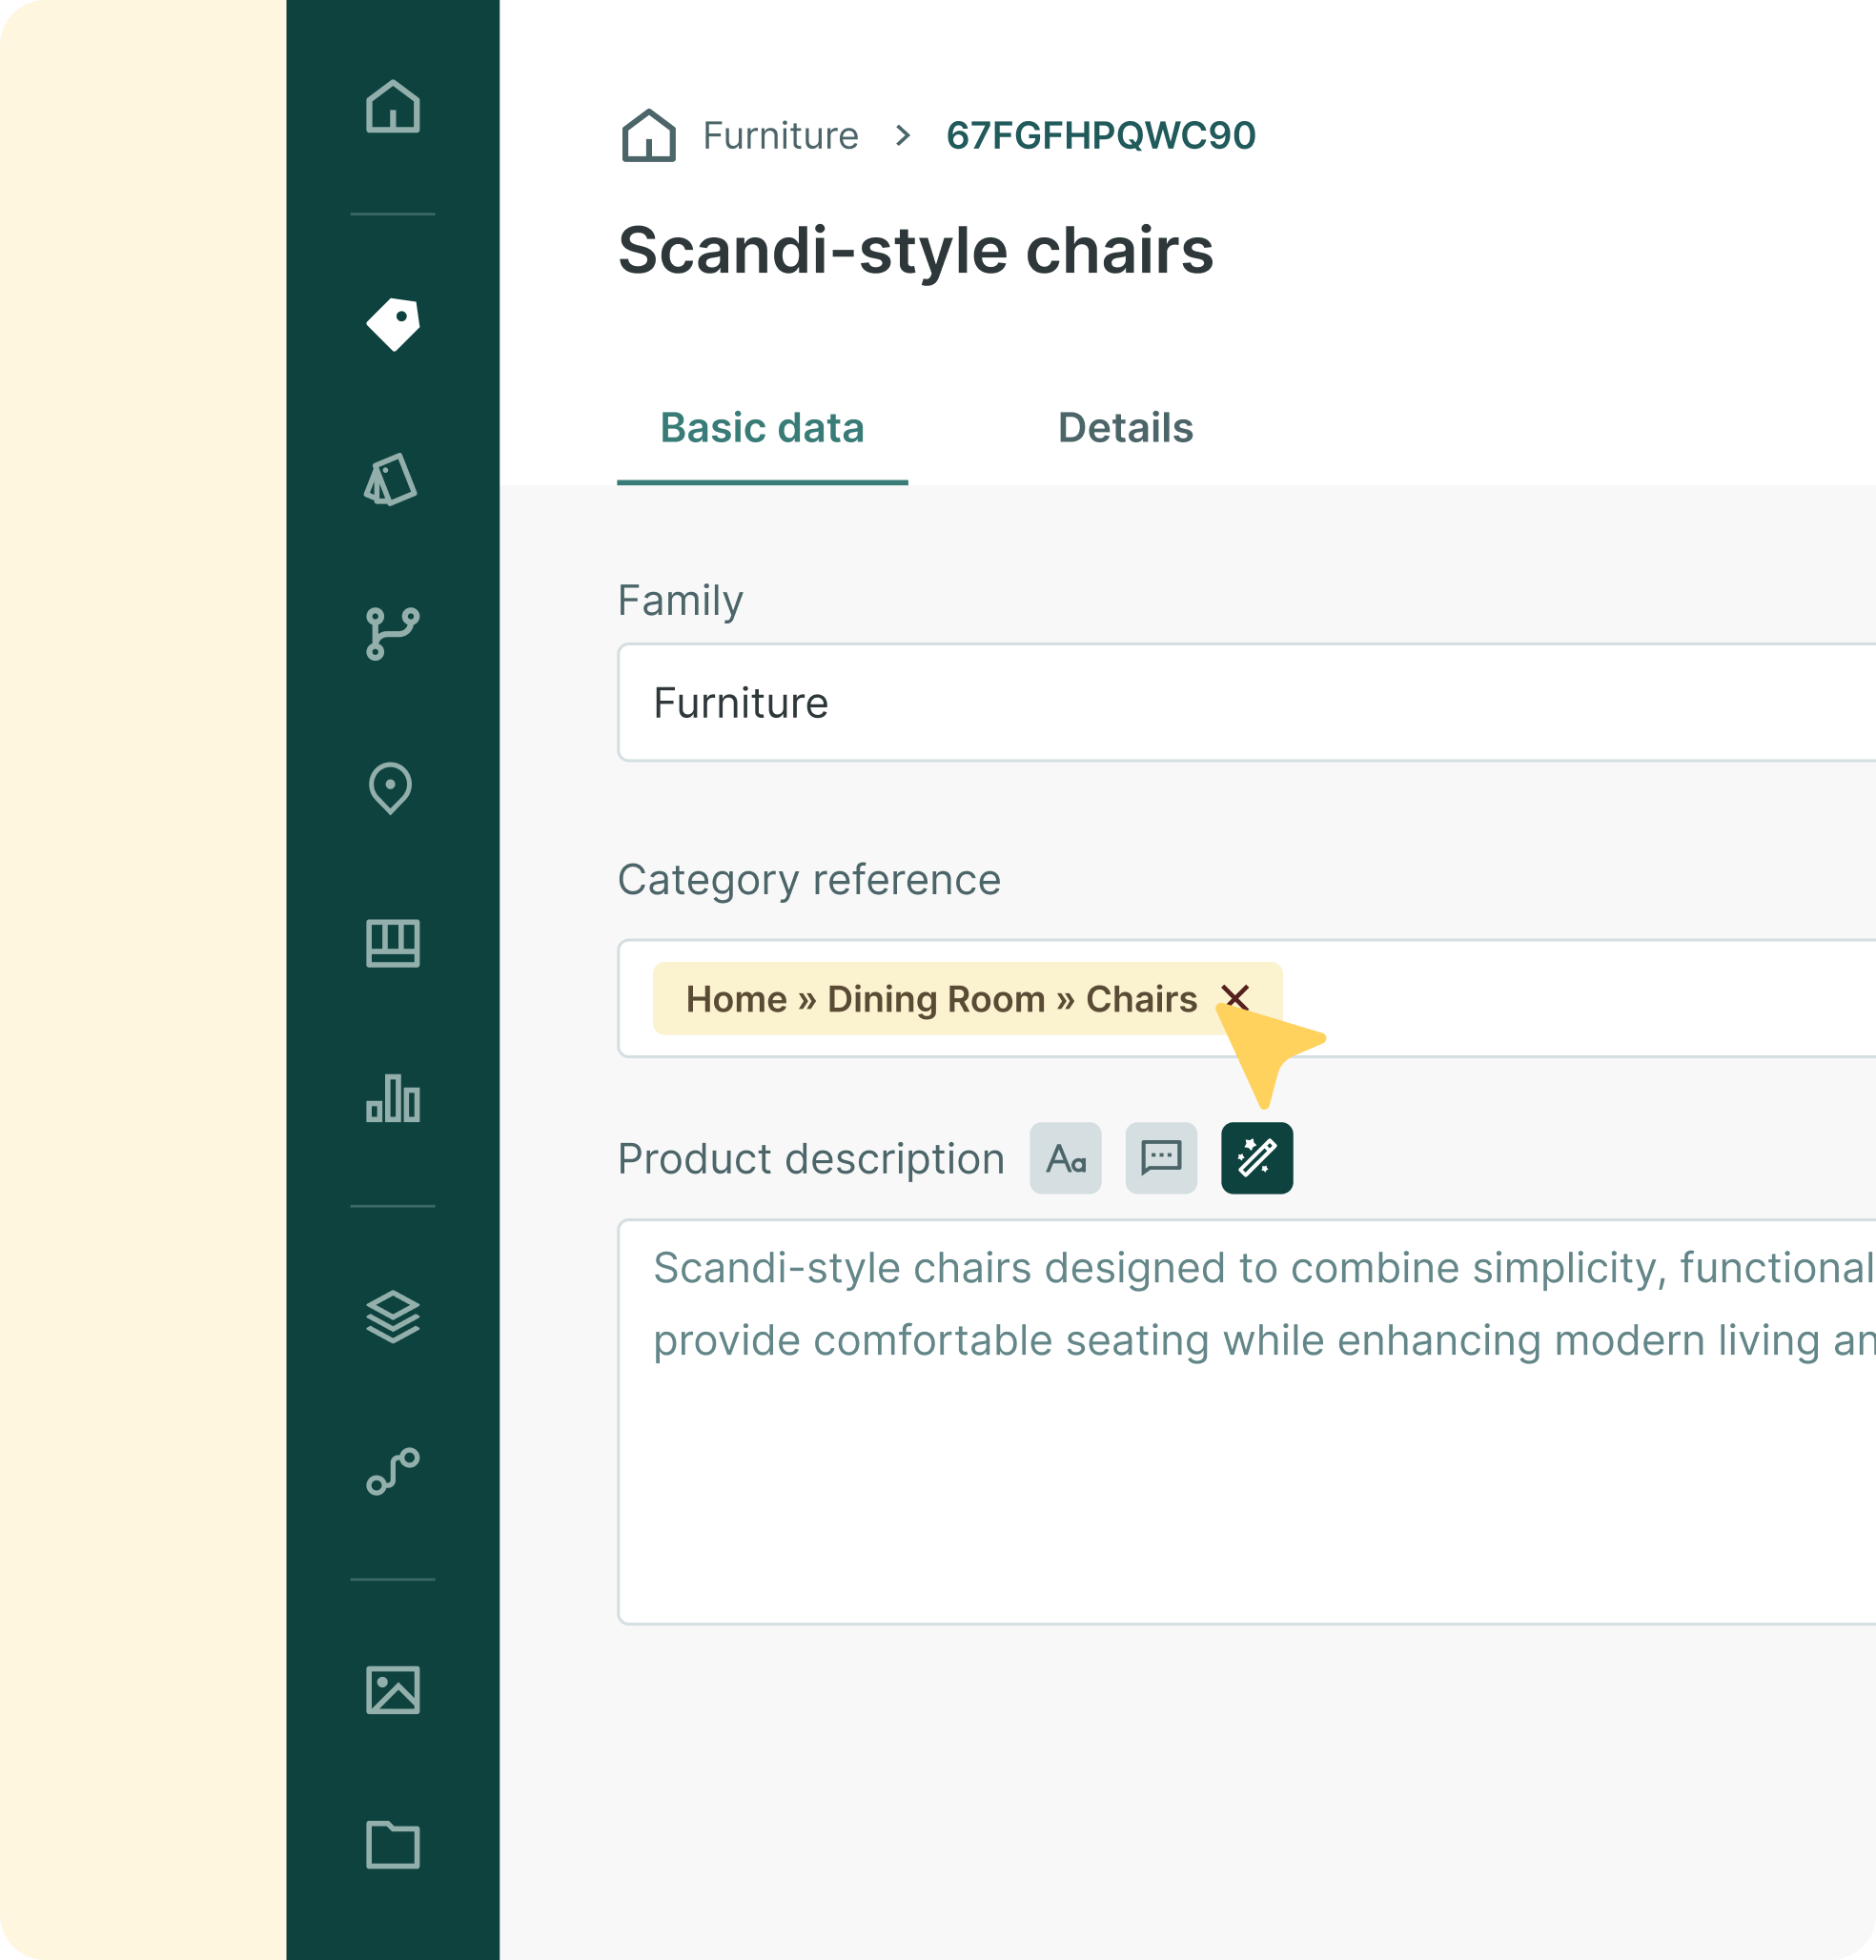Select the Basic data tab
The height and width of the screenshot is (1960, 1876).
(x=762, y=428)
